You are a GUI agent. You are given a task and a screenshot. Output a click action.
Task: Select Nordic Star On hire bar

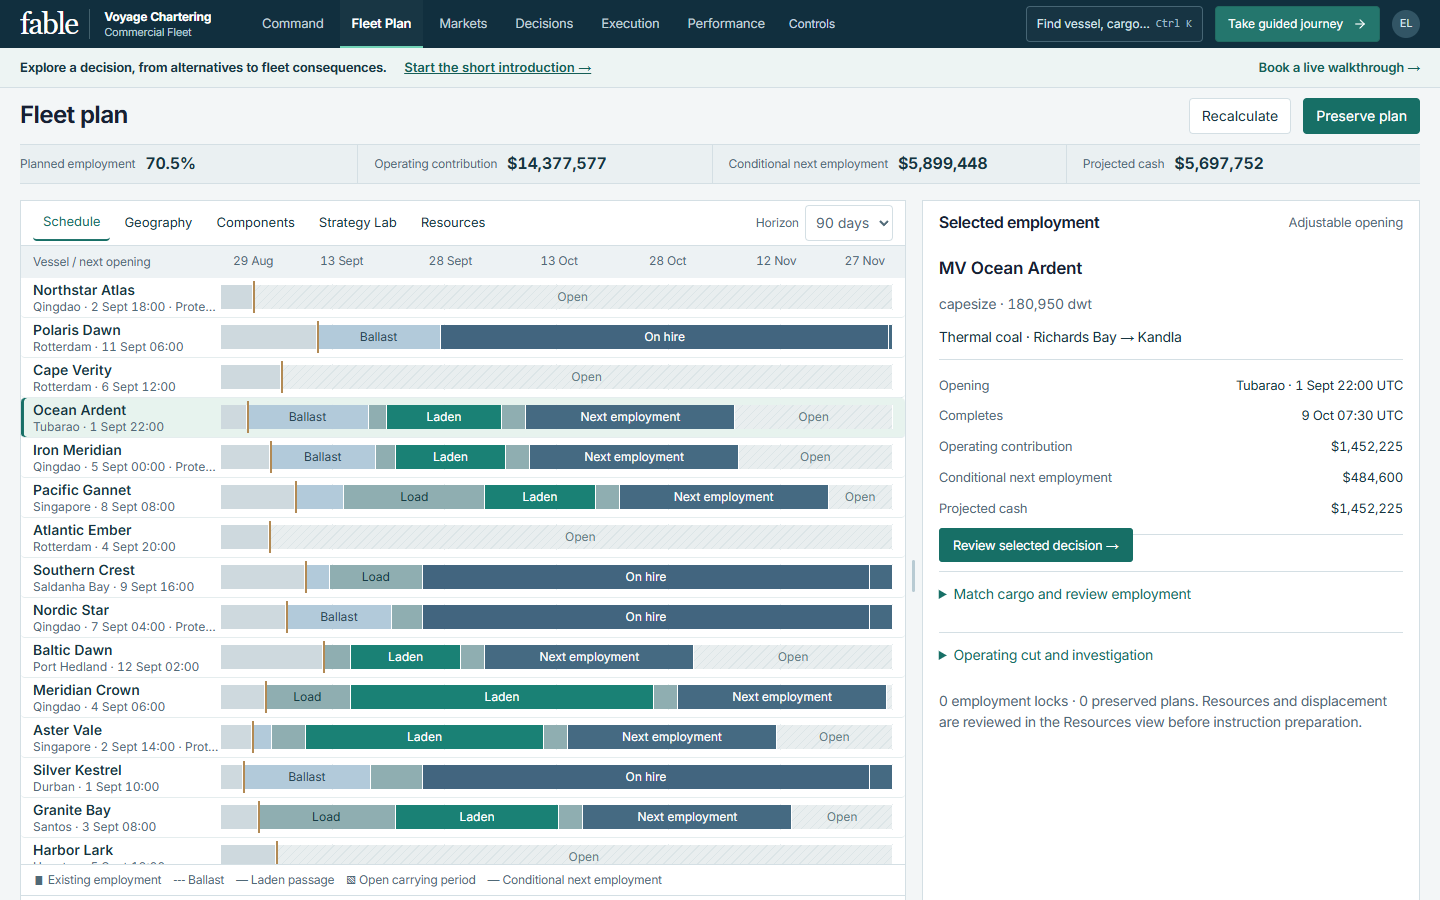click(646, 617)
